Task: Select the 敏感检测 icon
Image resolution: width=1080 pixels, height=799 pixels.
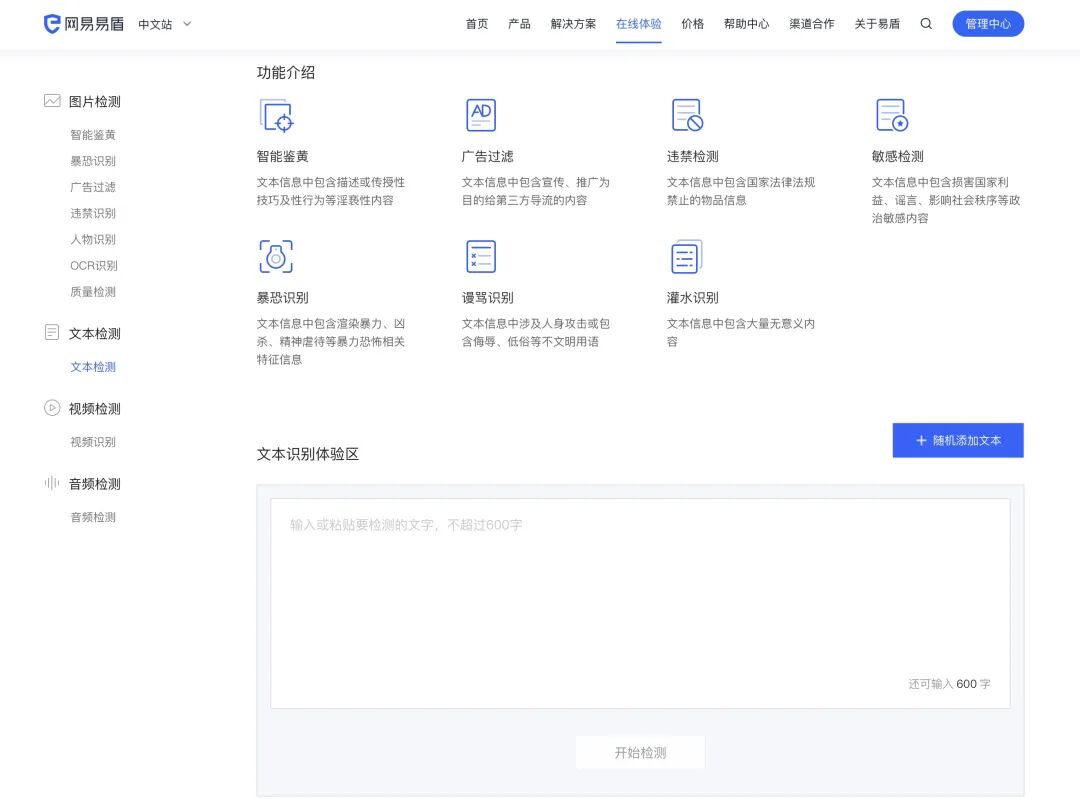Action: [891, 115]
